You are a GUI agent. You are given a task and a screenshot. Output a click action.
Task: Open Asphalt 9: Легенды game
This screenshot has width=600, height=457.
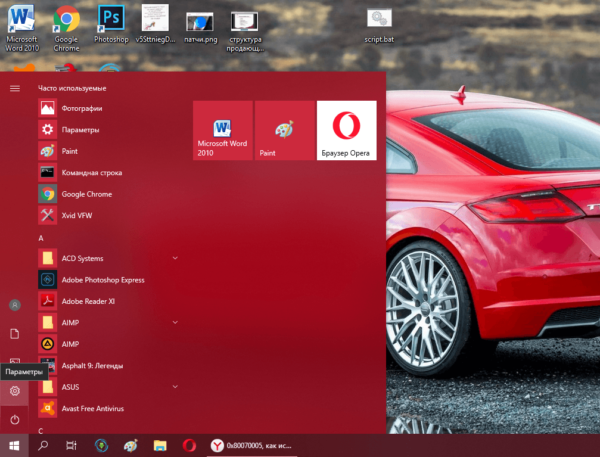tap(109, 366)
